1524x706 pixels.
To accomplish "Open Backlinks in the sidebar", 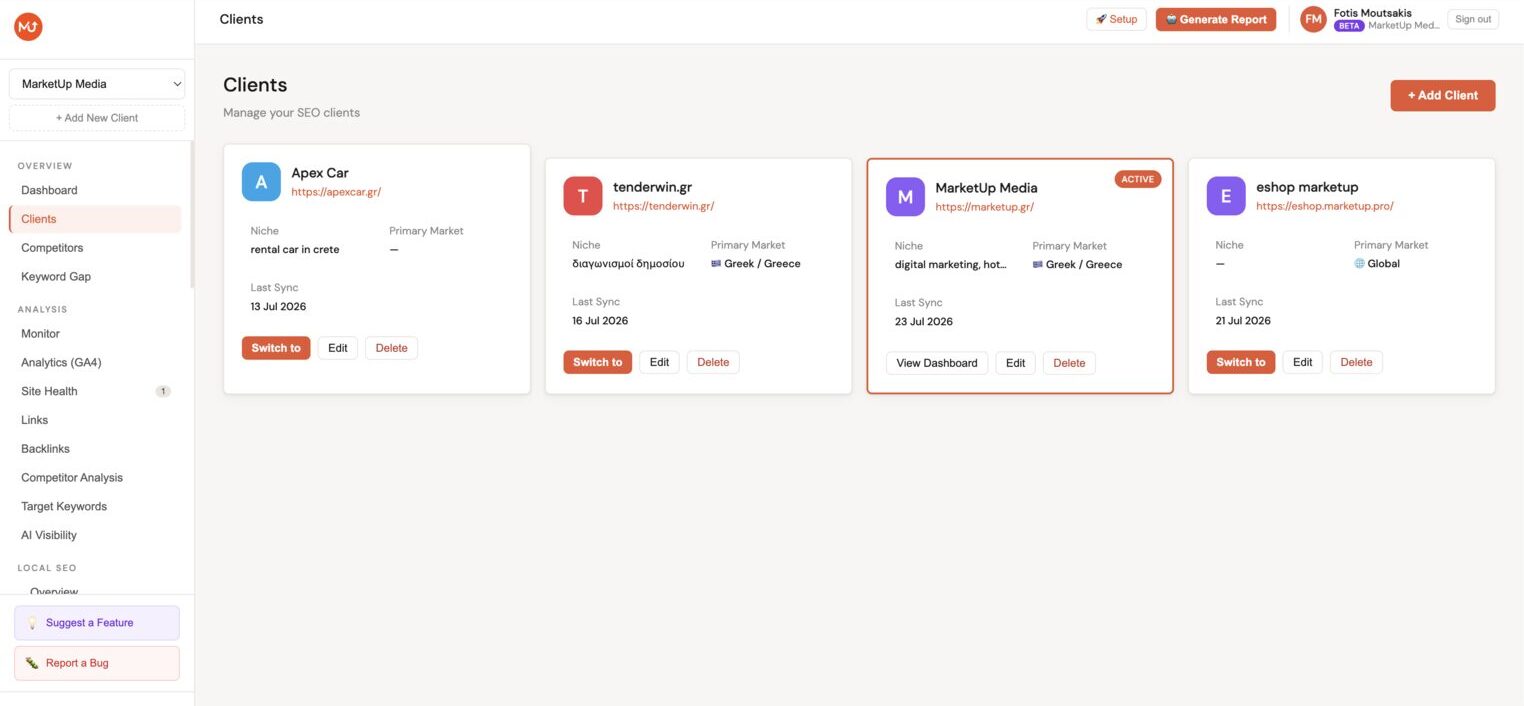I will tap(95, 449).
